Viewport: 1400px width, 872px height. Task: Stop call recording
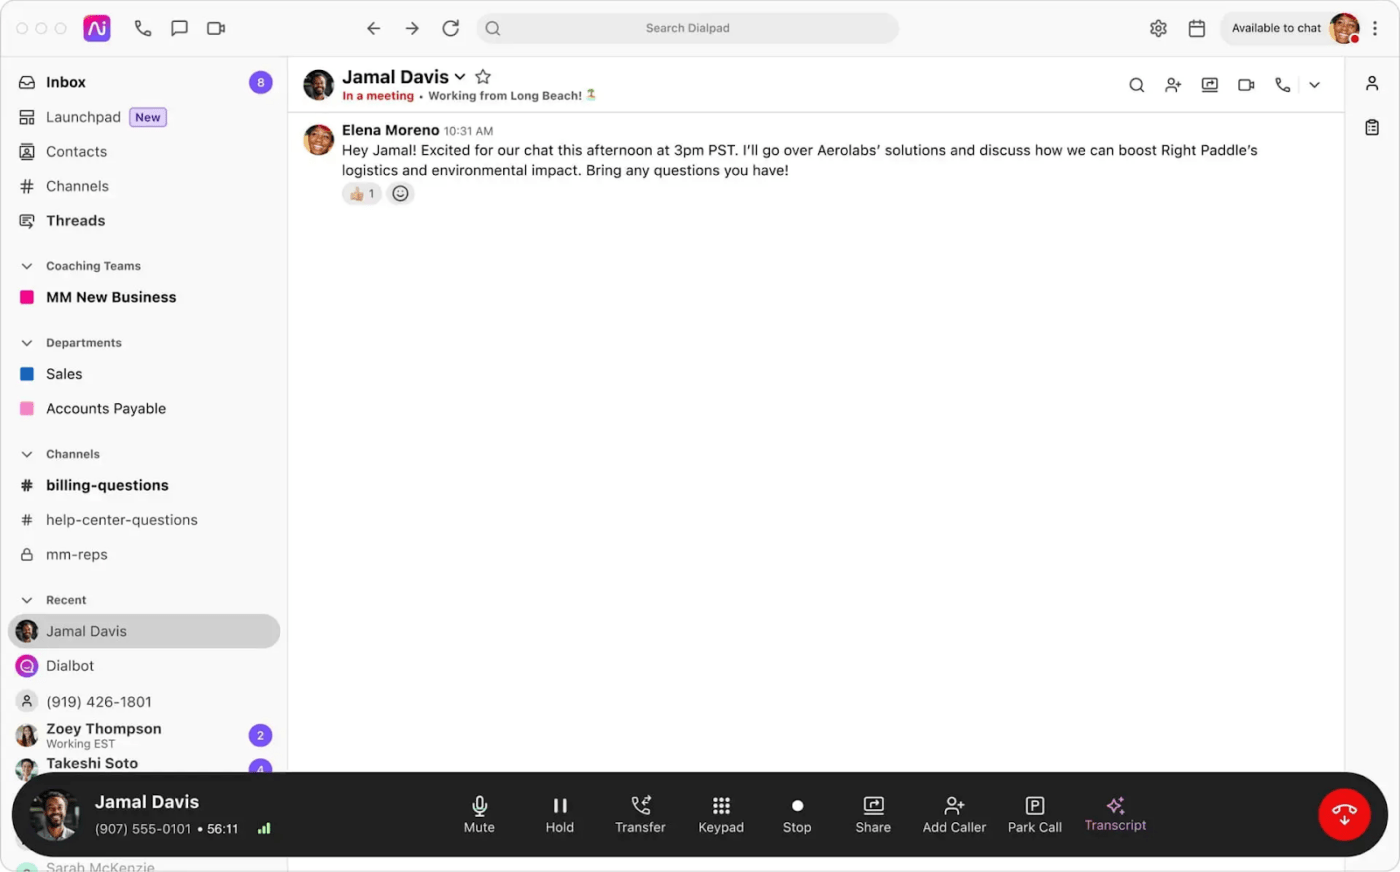coord(797,814)
